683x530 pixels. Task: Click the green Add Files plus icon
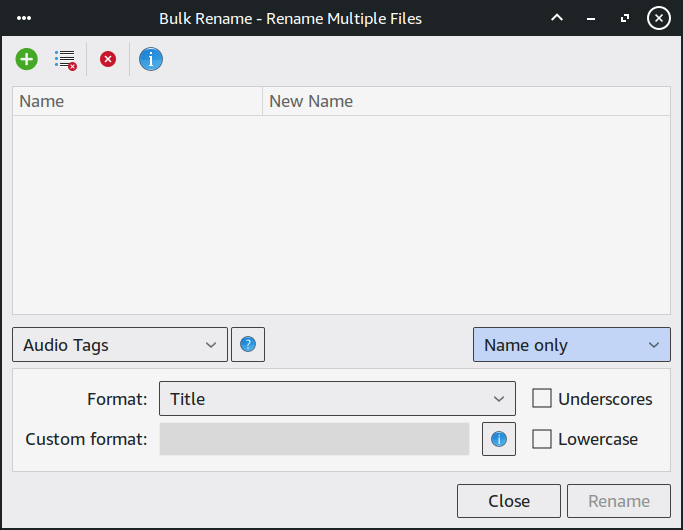pos(27,59)
